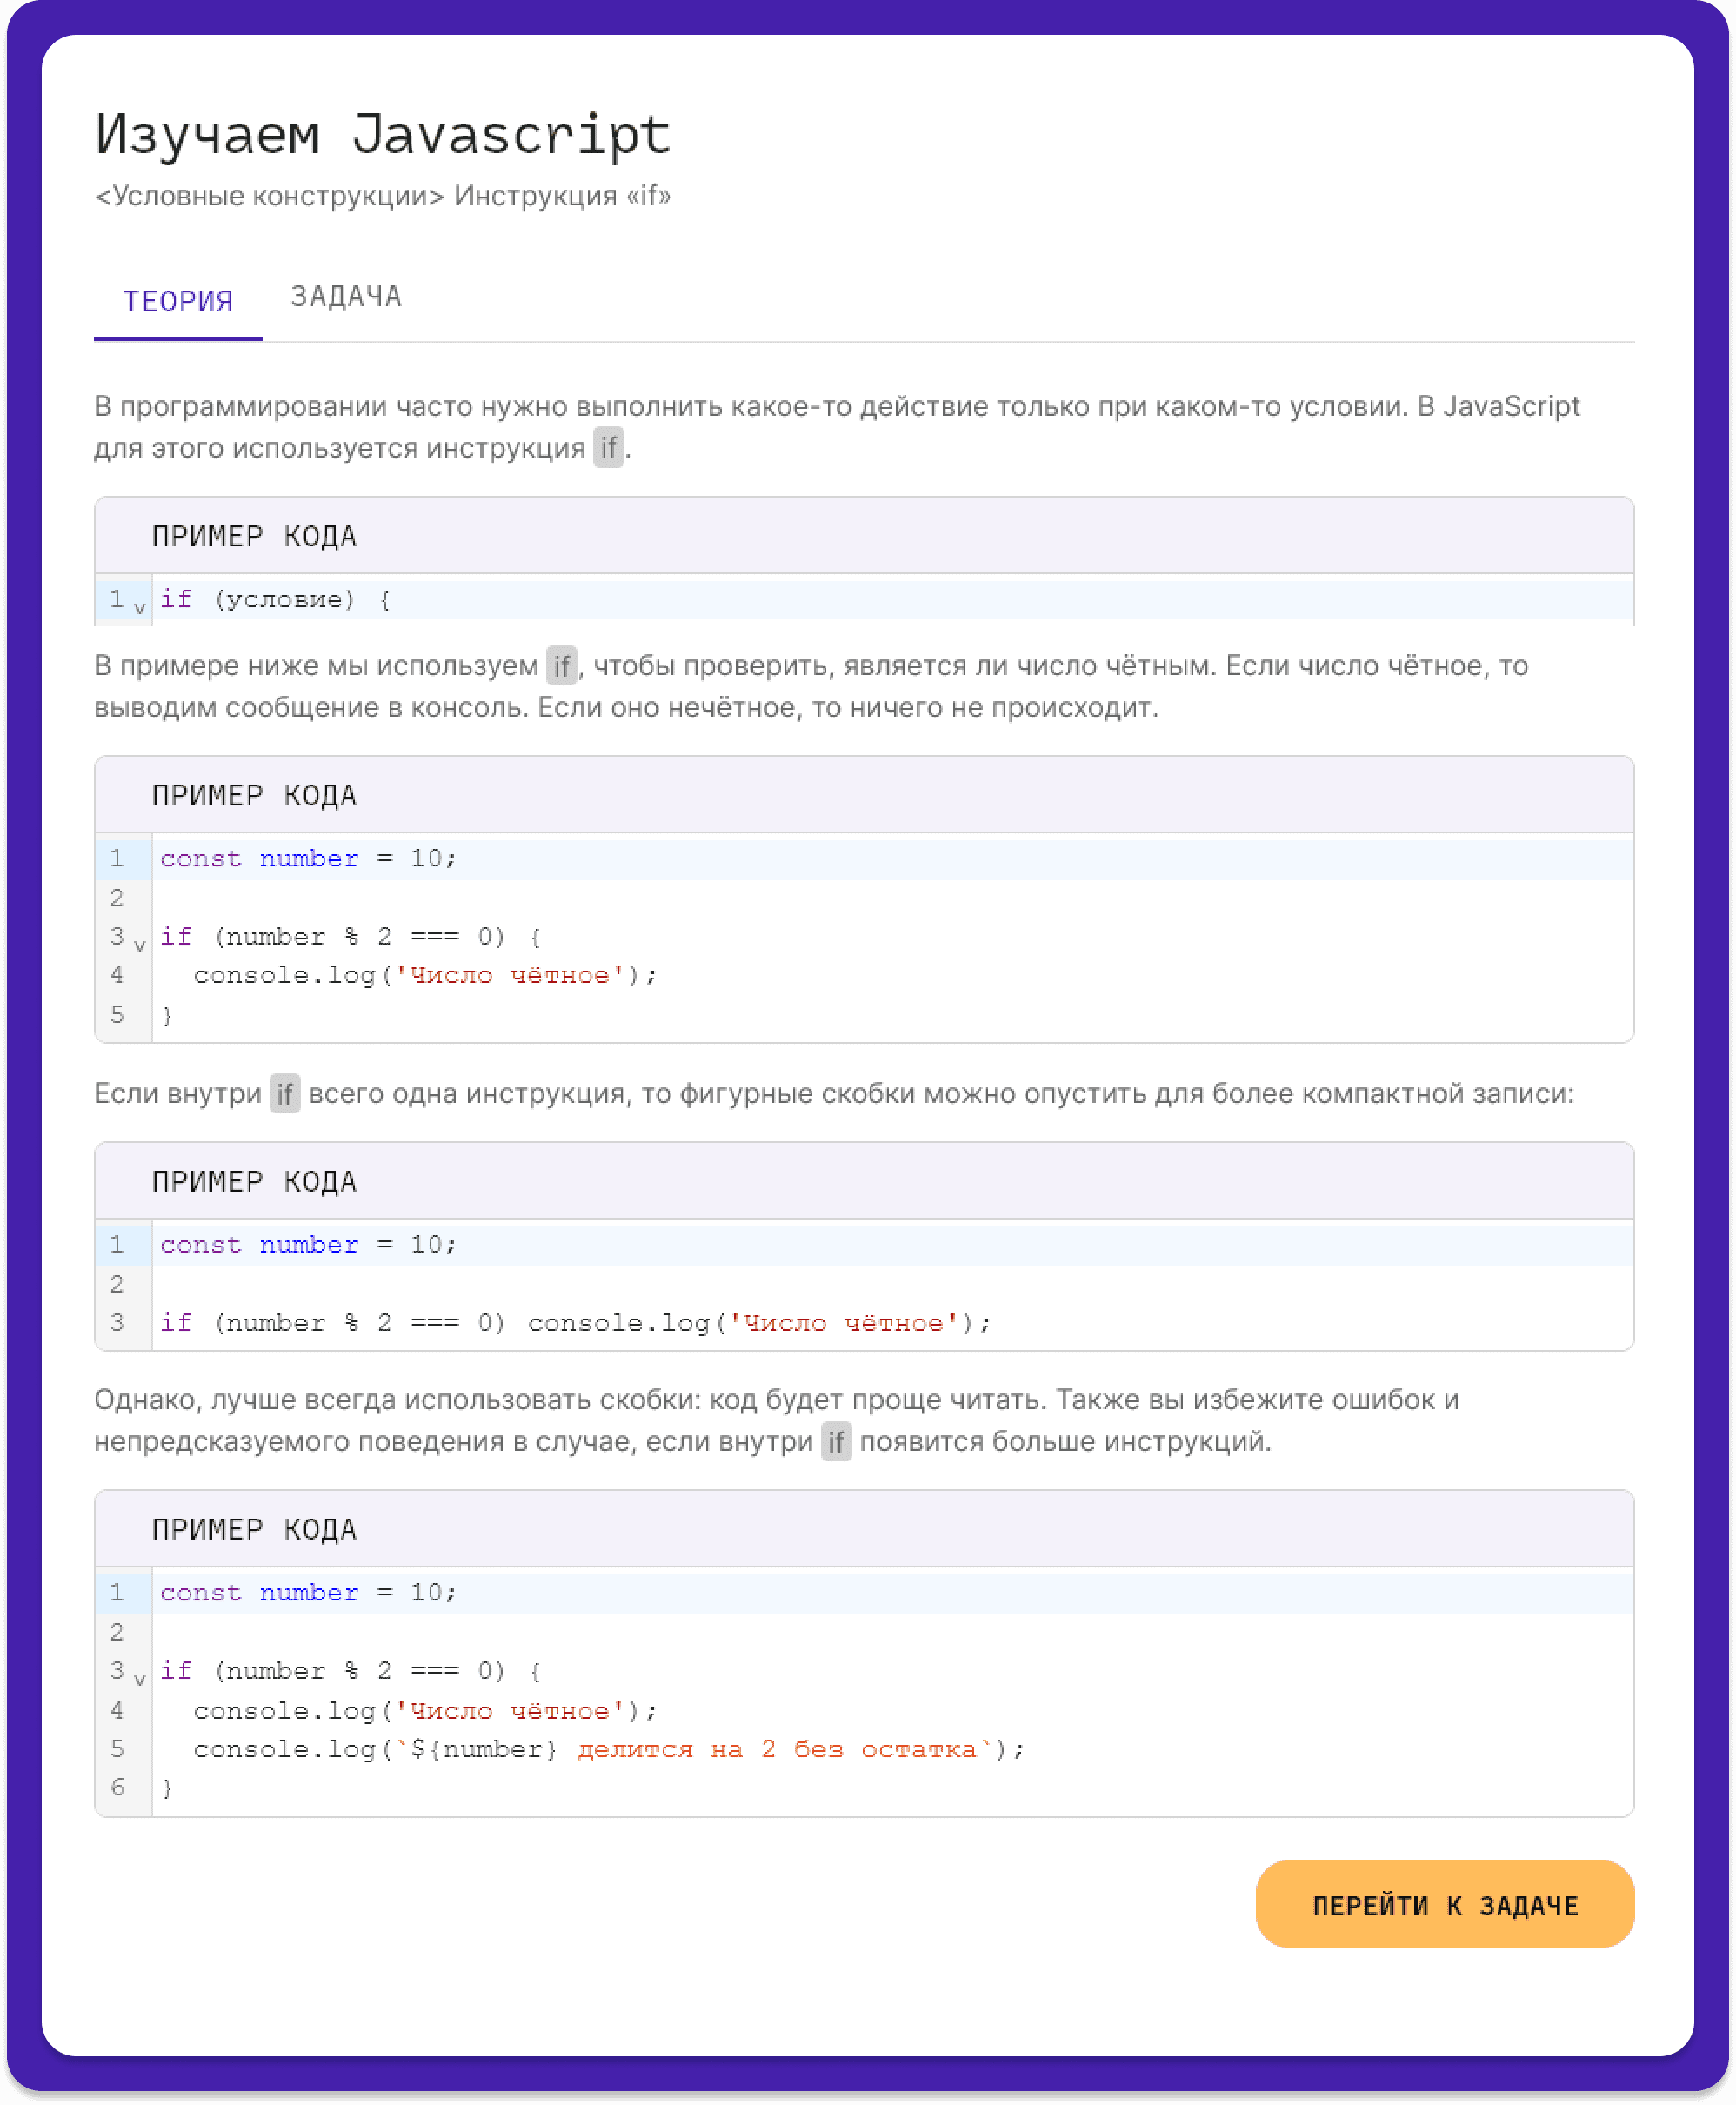Screen dimensions: 1736x2105
Task: Switch to the ЗАДАЧА tab
Action: tap(345, 297)
